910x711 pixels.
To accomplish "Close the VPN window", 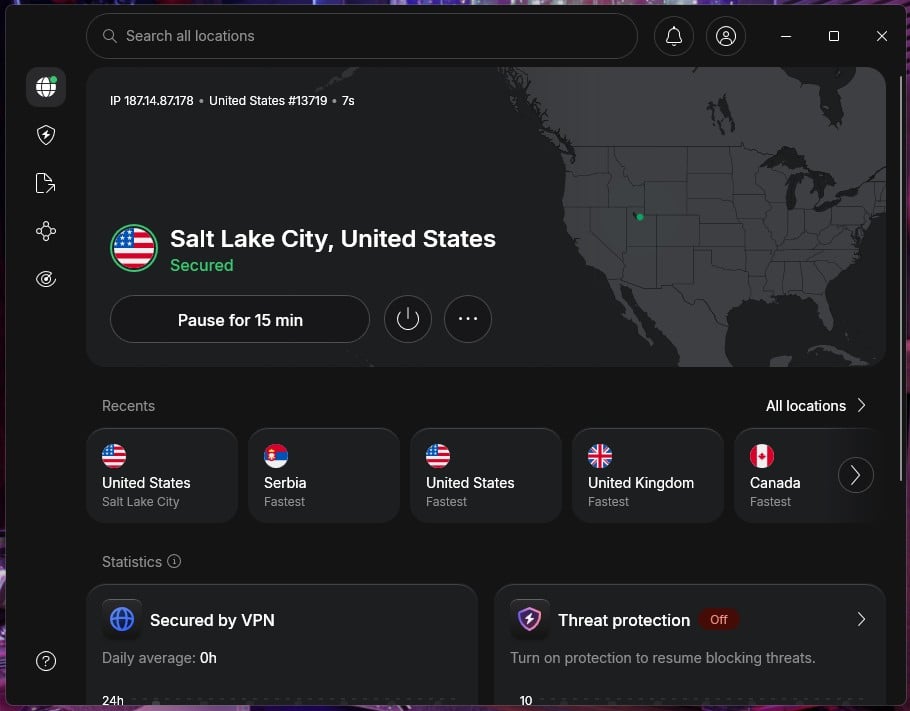I will (882, 36).
